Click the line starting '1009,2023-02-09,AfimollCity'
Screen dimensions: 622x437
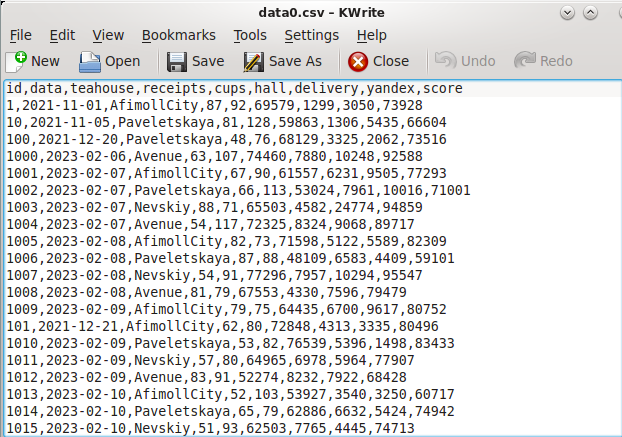(227, 309)
